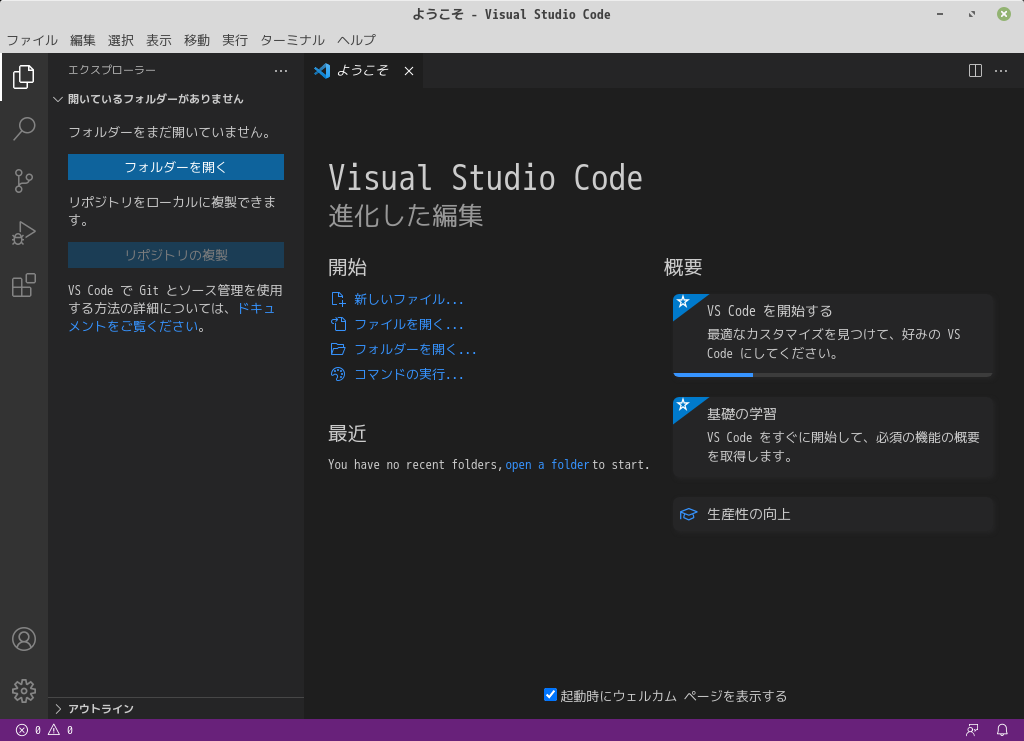Click the 進化した編集 subtitle text
The height and width of the screenshot is (741, 1024).
pyautogui.click(x=406, y=215)
